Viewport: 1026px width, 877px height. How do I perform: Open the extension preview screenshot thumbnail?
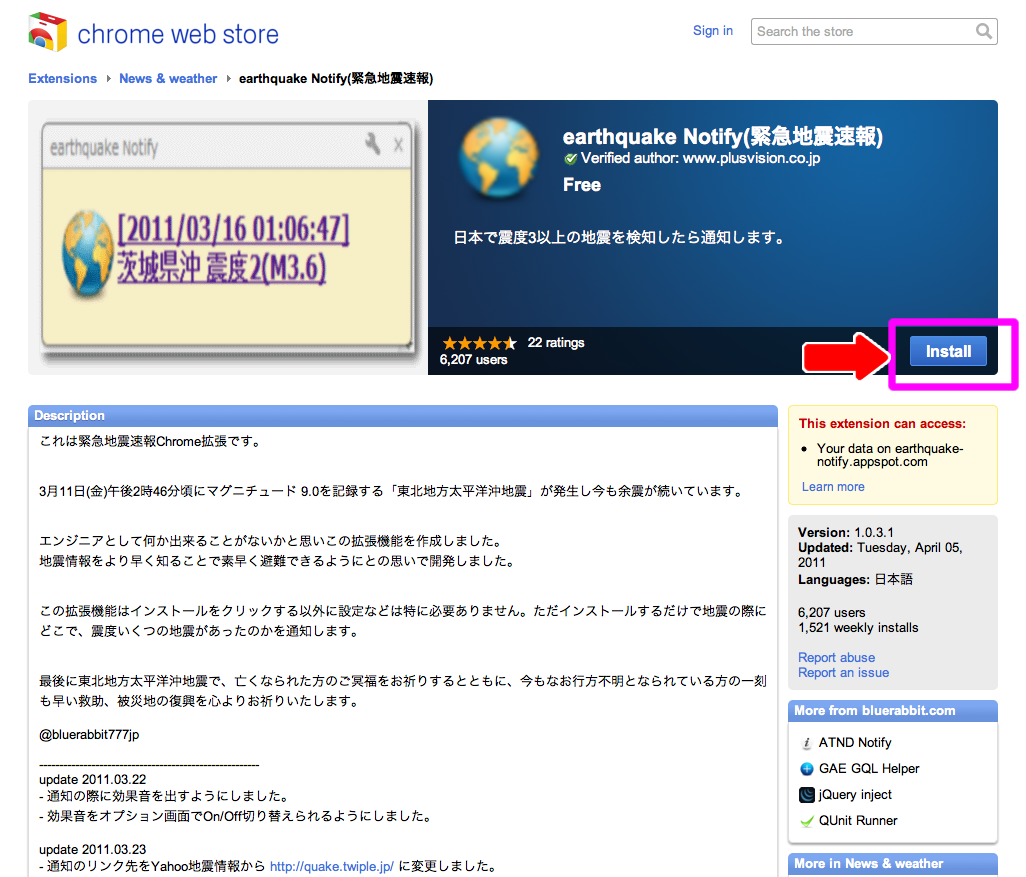click(227, 237)
